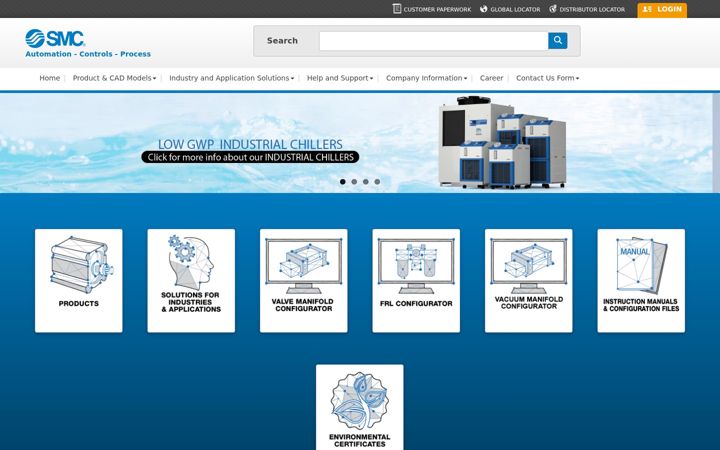This screenshot has width=720, height=450.
Task: Open the Environmental Certificates tile
Action: point(360,407)
